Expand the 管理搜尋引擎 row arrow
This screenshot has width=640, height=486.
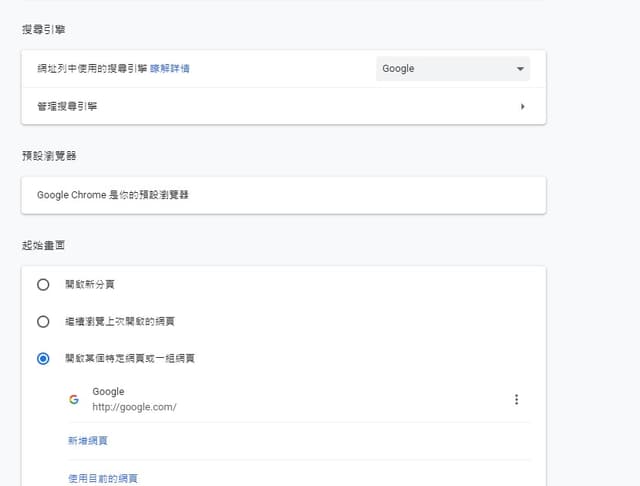[x=522, y=107]
